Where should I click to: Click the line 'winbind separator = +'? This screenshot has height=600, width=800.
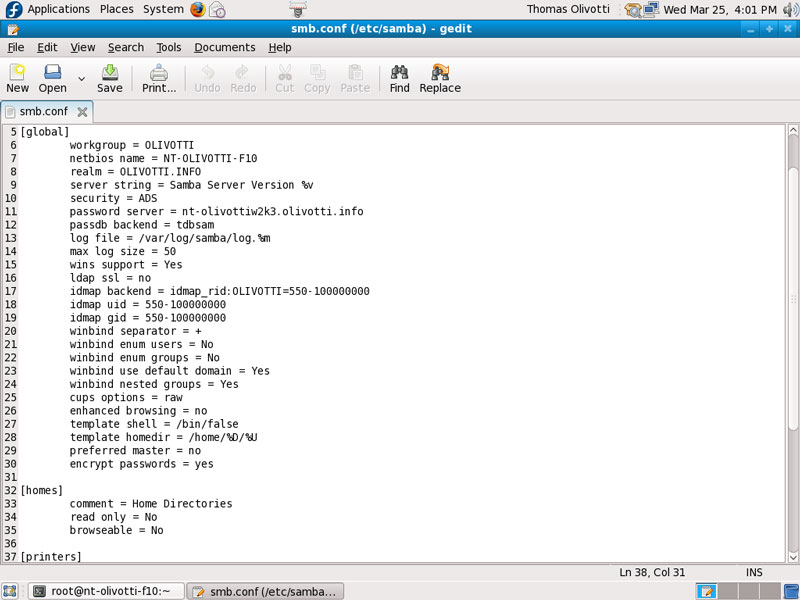pyautogui.click(x=136, y=331)
